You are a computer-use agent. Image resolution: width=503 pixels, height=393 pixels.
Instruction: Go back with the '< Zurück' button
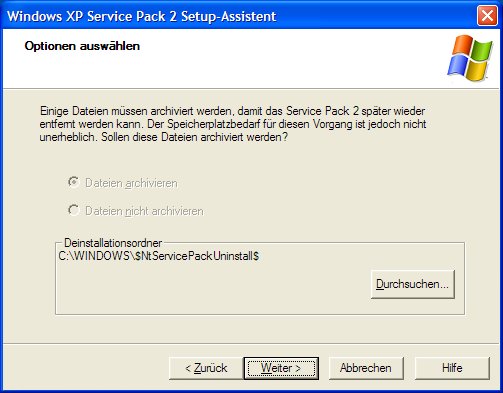206,368
